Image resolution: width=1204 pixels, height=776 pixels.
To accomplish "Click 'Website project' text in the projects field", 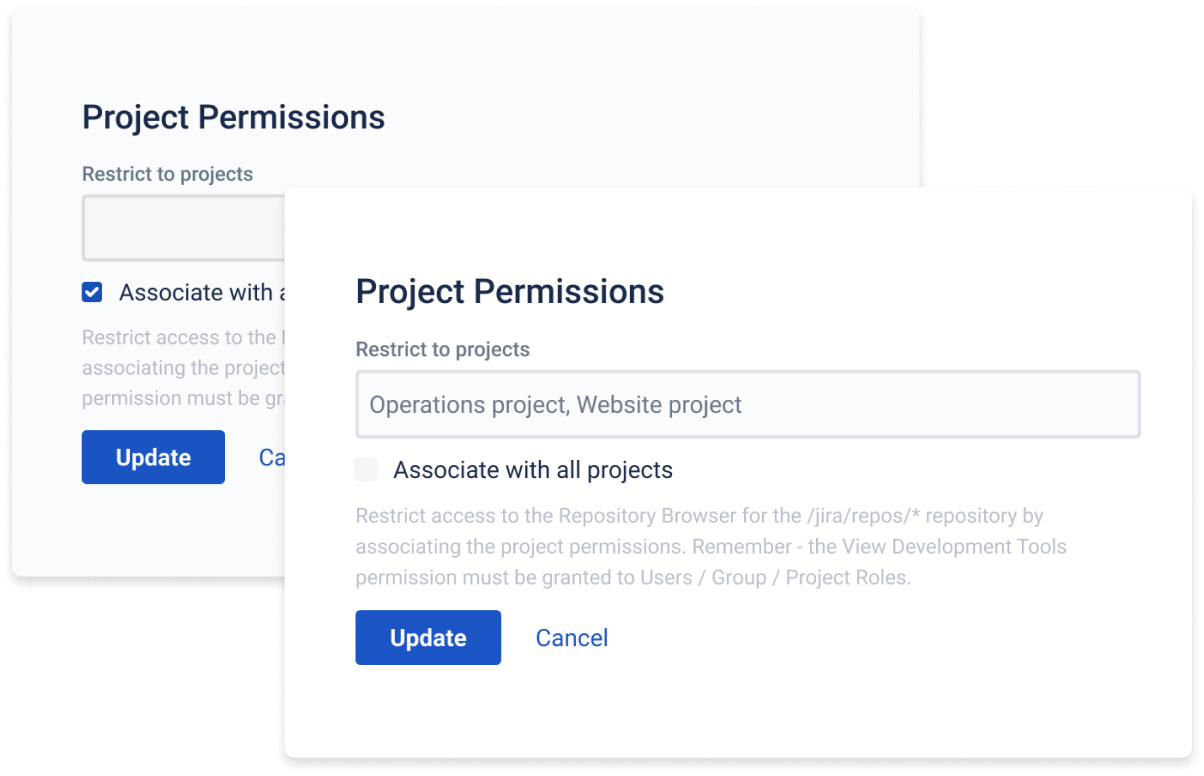I will [x=659, y=405].
